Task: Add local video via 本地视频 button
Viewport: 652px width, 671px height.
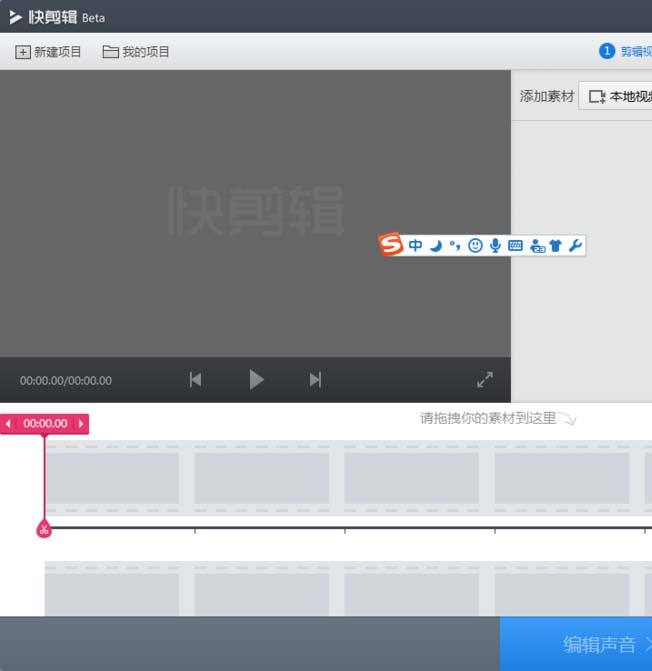Action: point(616,96)
